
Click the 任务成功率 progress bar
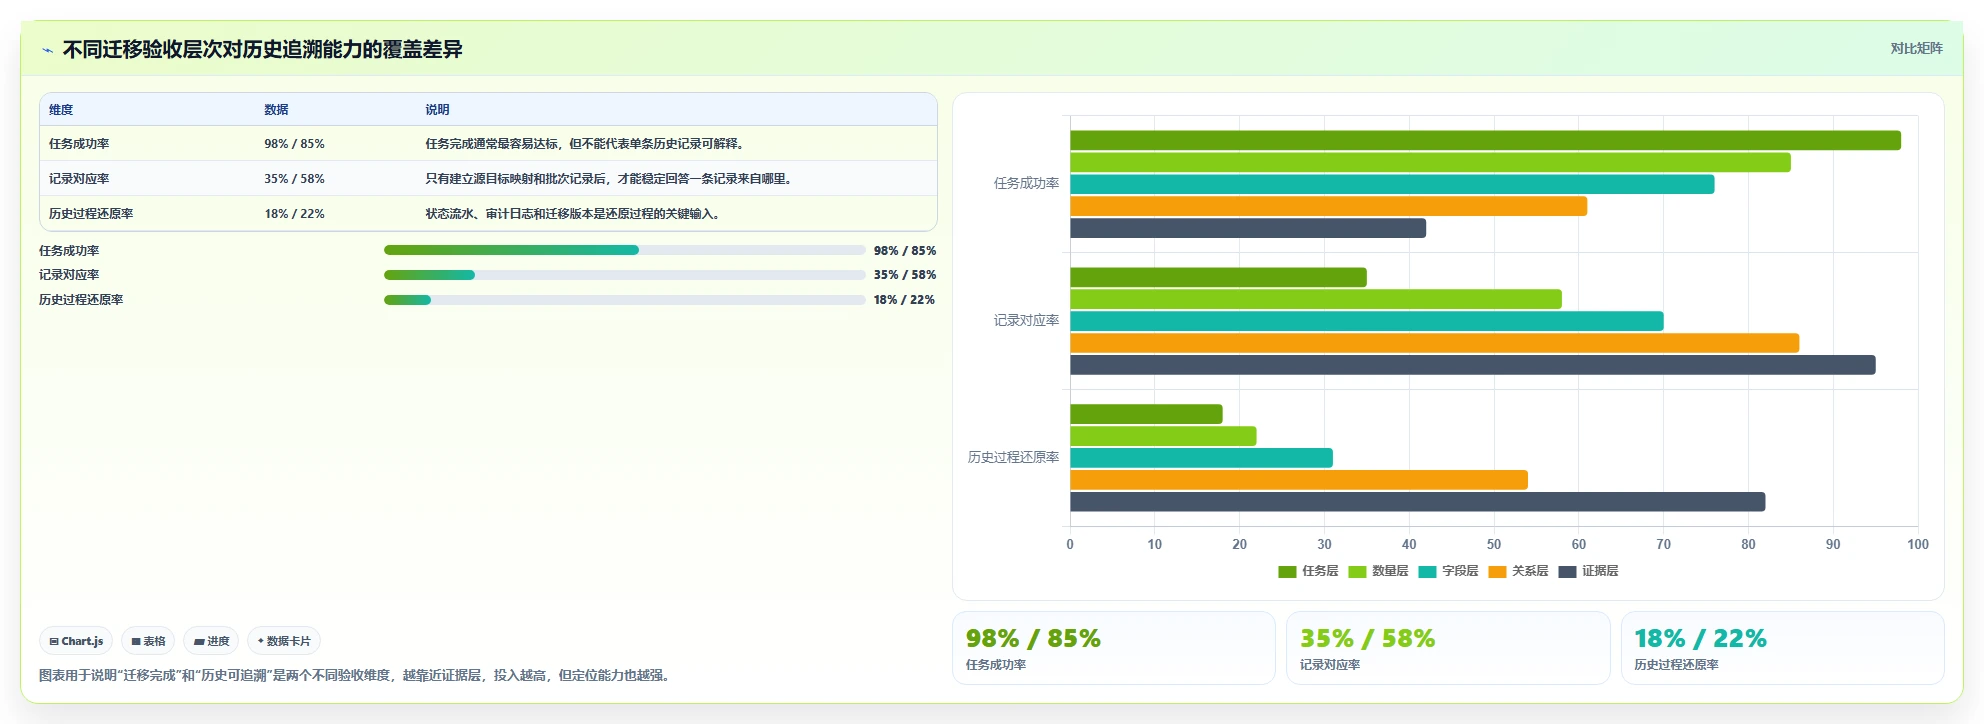[624, 250]
